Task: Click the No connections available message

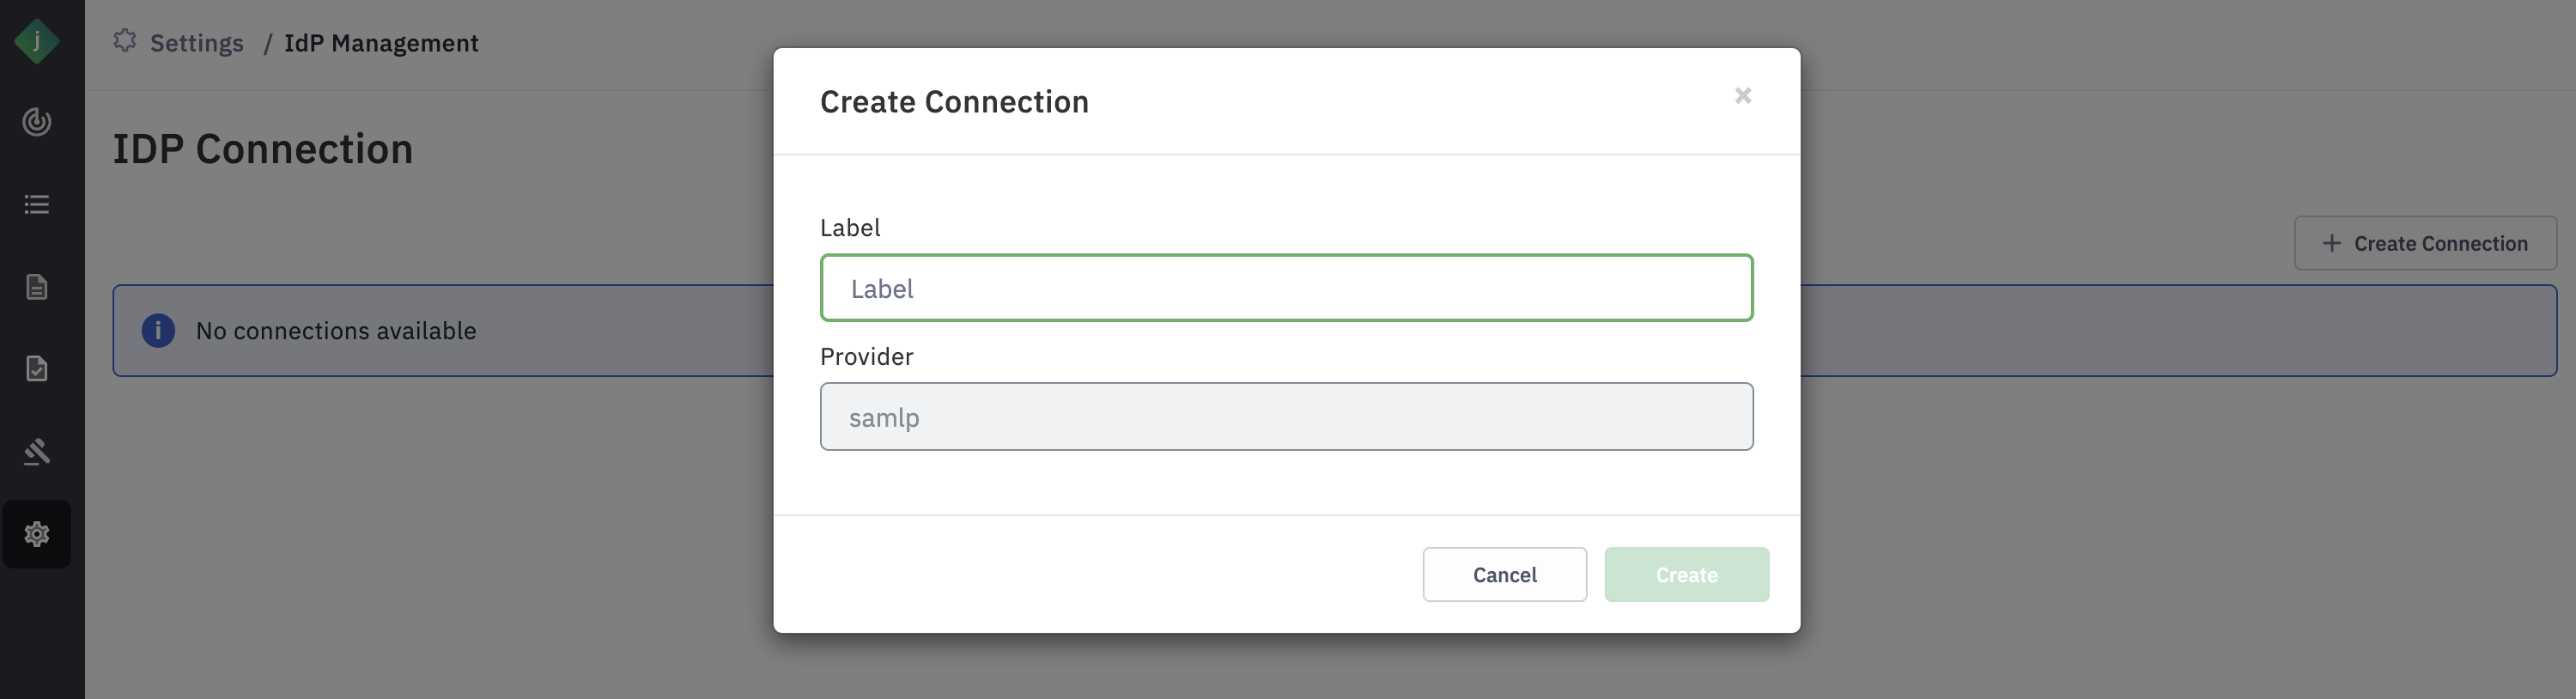Action: (x=336, y=331)
